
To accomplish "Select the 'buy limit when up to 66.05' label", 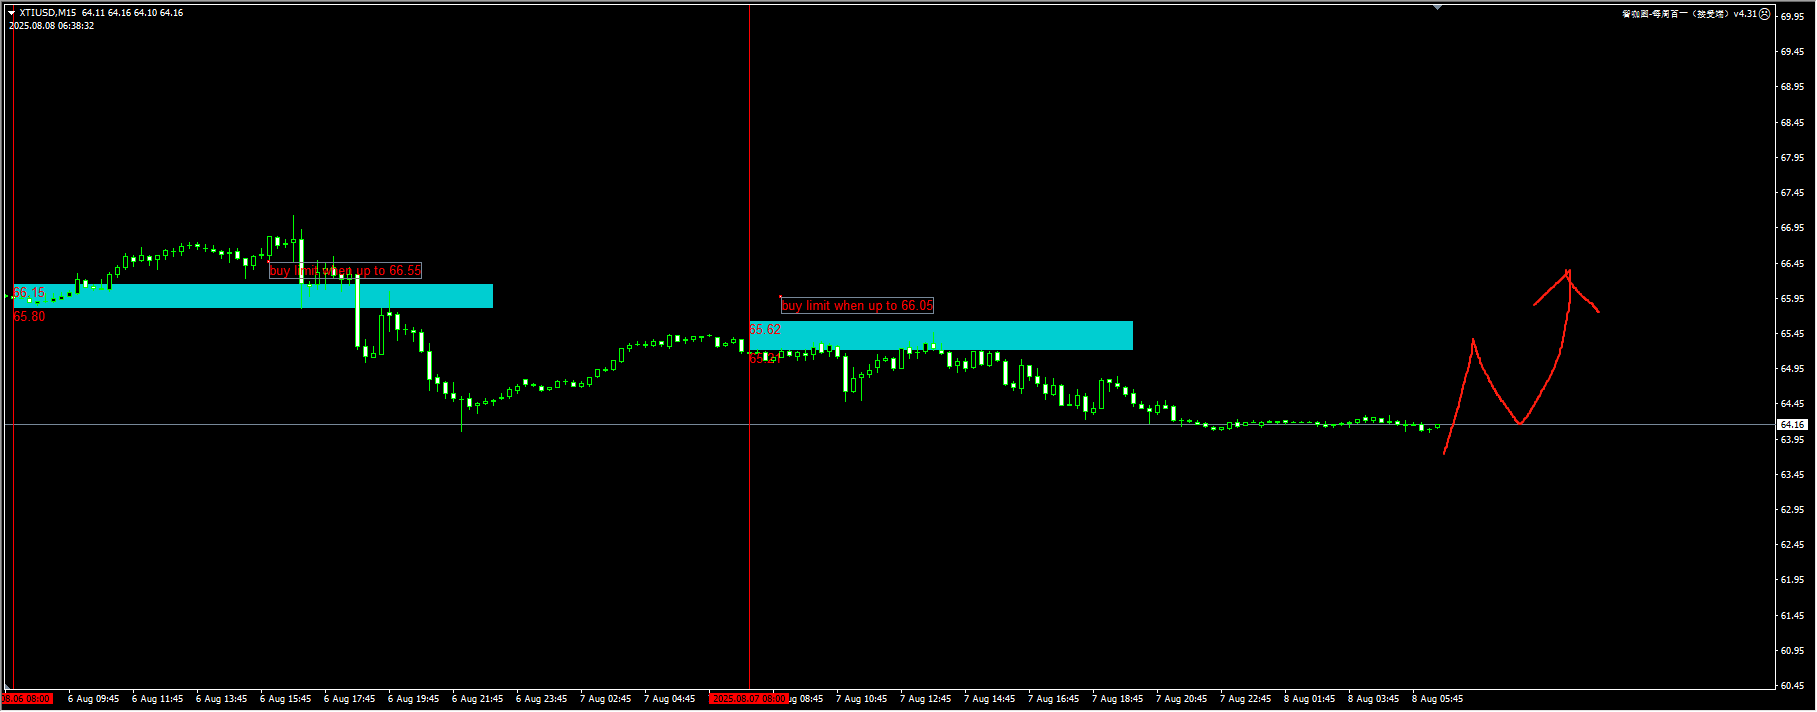I will [x=857, y=306].
